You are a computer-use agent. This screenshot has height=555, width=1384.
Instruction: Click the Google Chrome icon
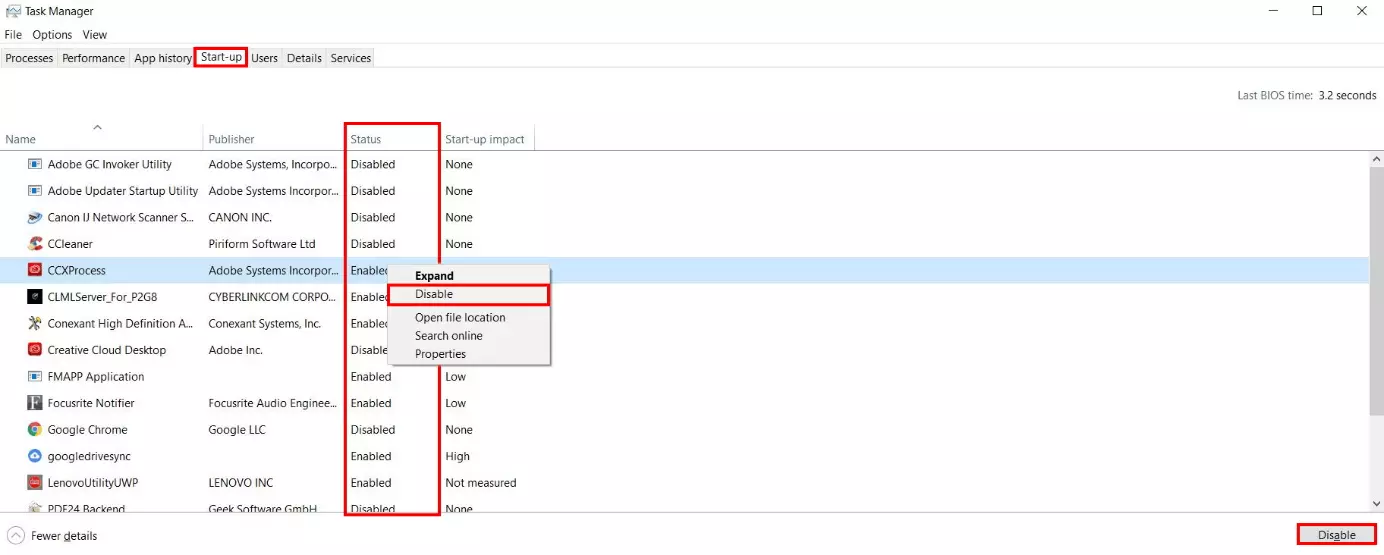point(35,430)
